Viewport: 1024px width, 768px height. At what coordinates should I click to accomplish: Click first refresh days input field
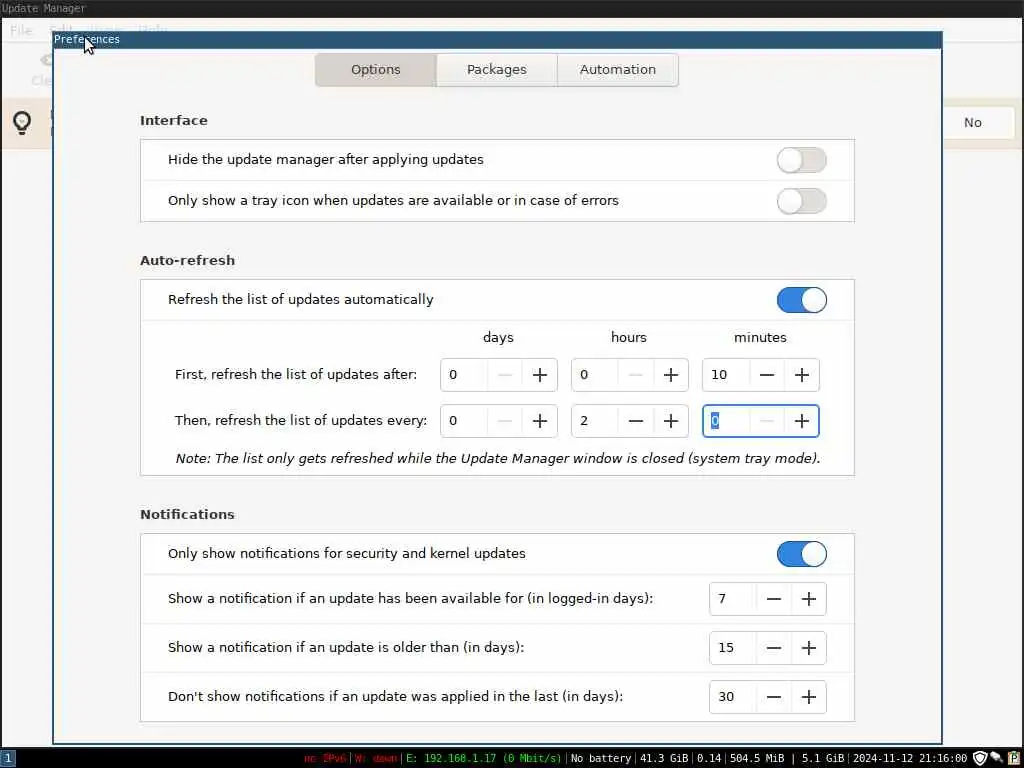point(464,375)
